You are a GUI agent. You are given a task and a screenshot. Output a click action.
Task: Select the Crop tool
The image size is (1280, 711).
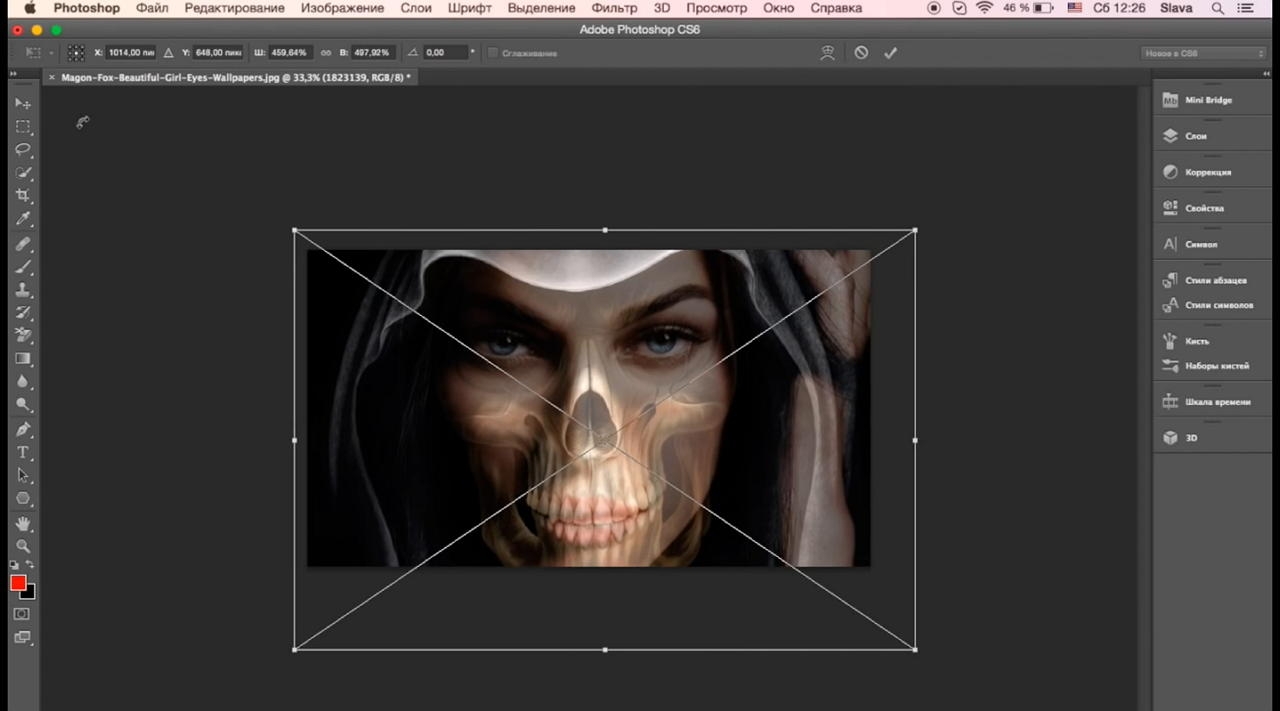click(23, 196)
